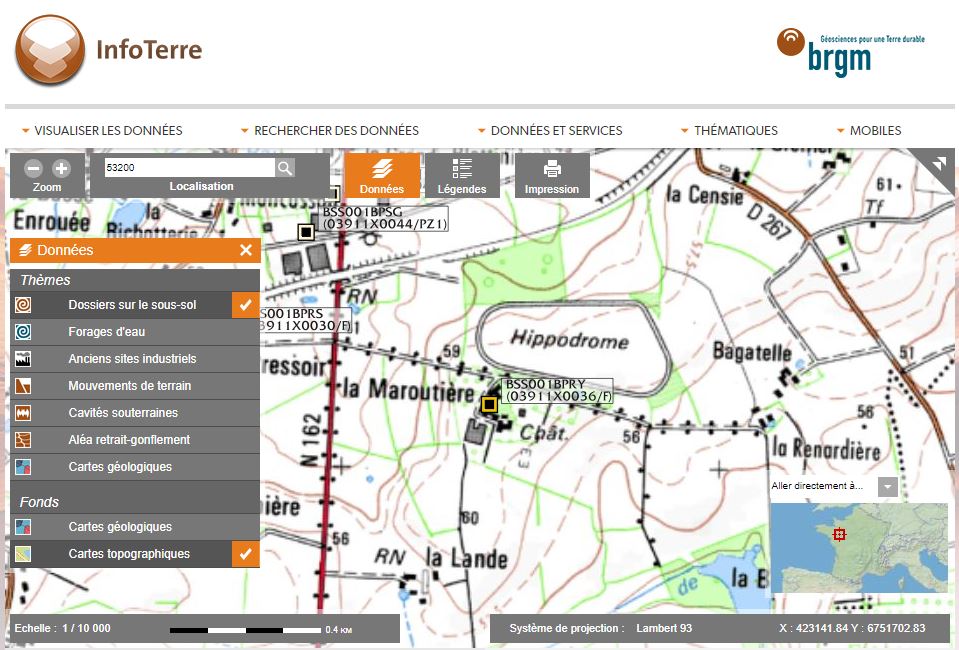Click the overview mini-map of France
Screen dimensions: 959x650
coord(859,547)
